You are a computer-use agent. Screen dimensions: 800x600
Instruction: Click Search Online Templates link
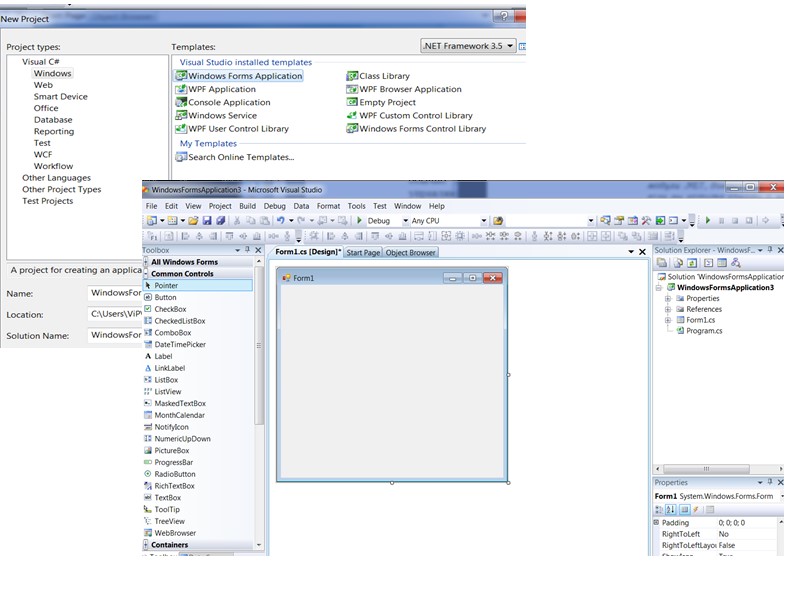point(235,157)
